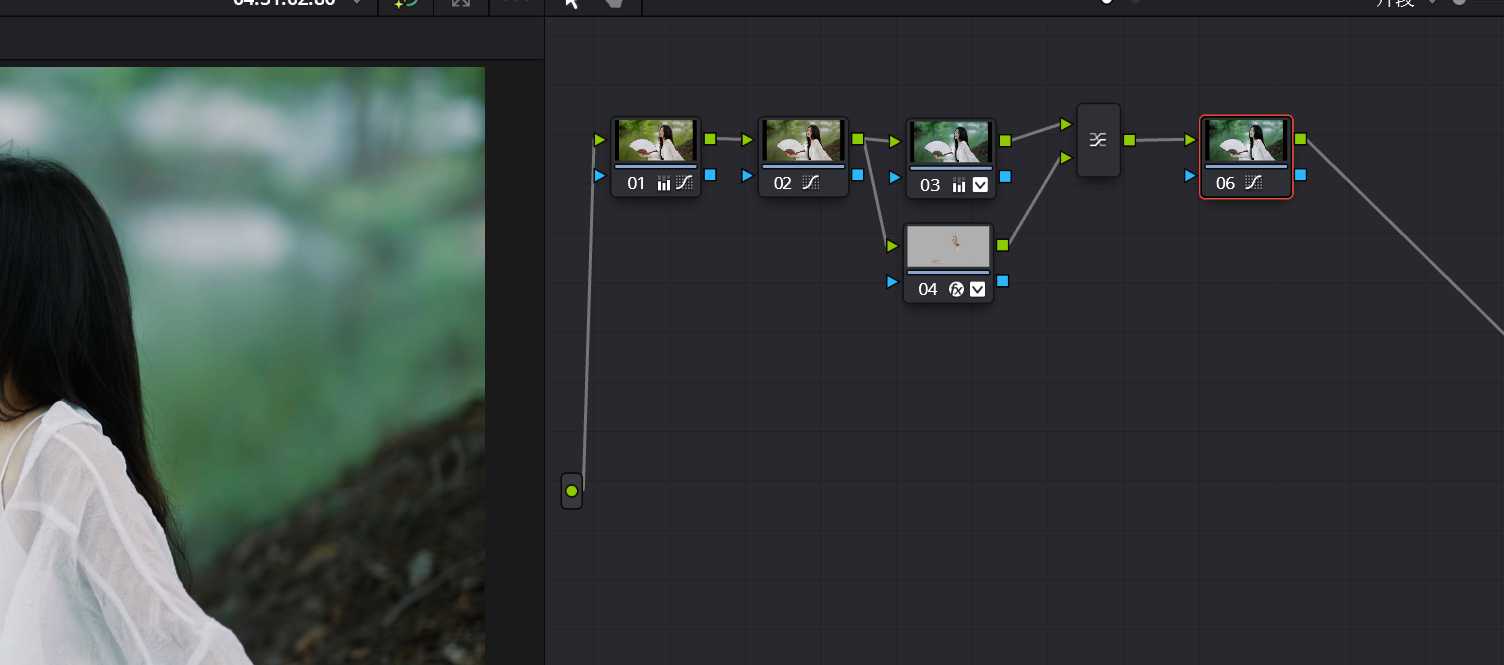Click node 01 blue key output square

[710, 175]
